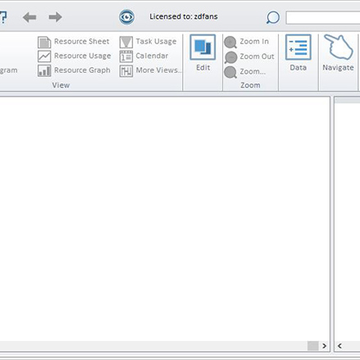Screen dimensions: 360x360
Task: Open the Task Usage view icon
Action: [x=126, y=42]
